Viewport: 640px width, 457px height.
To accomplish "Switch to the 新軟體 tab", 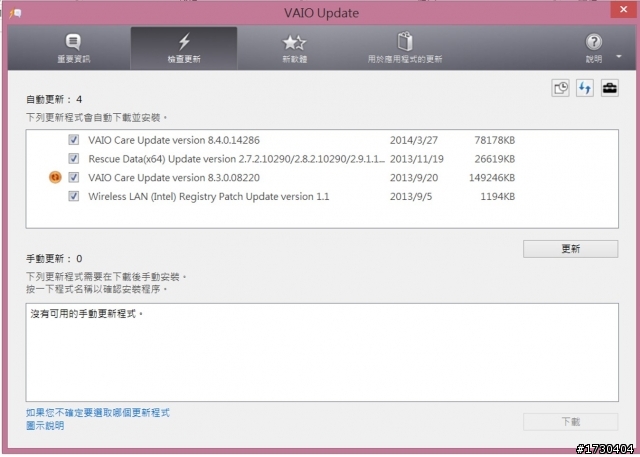I will click(x=294, y=48).
